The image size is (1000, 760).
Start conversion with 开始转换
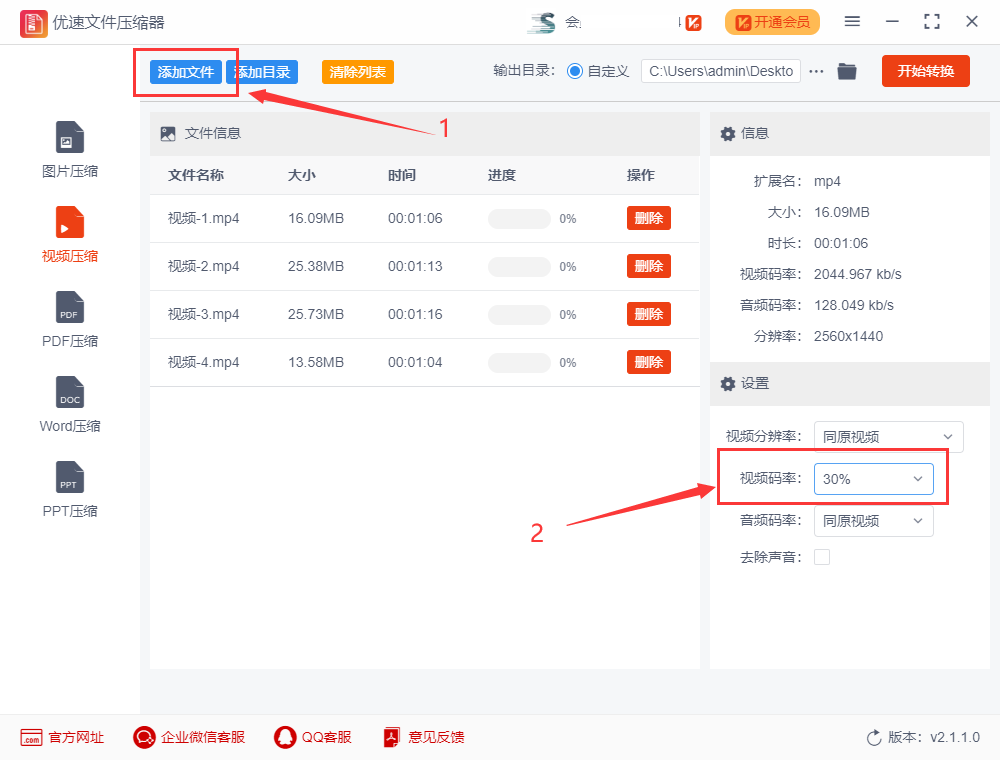pyautogui.click(x=925, y=71)
